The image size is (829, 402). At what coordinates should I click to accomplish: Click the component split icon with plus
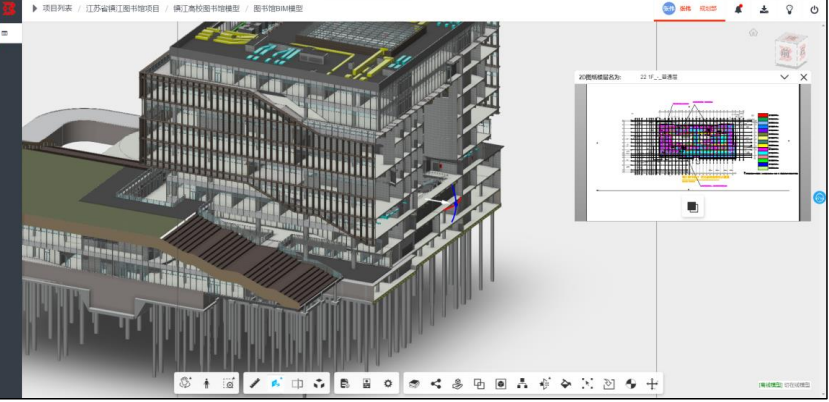click(x=544, y=384)
